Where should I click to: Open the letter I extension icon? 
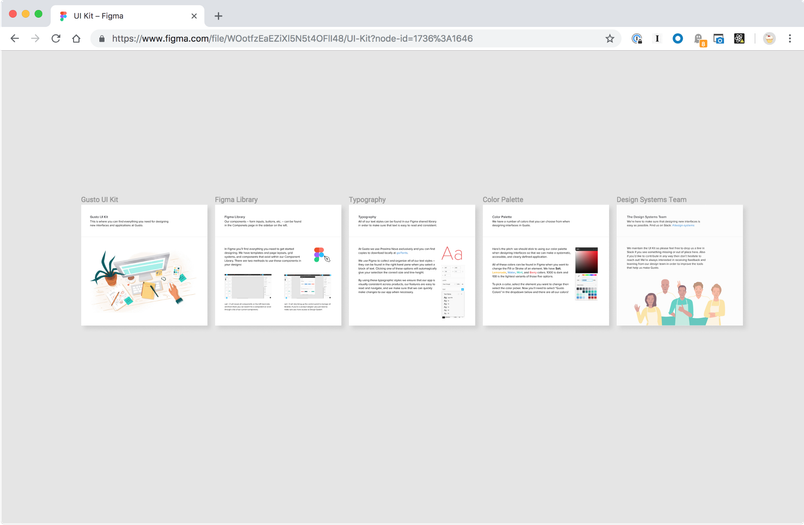coord(657,38)
